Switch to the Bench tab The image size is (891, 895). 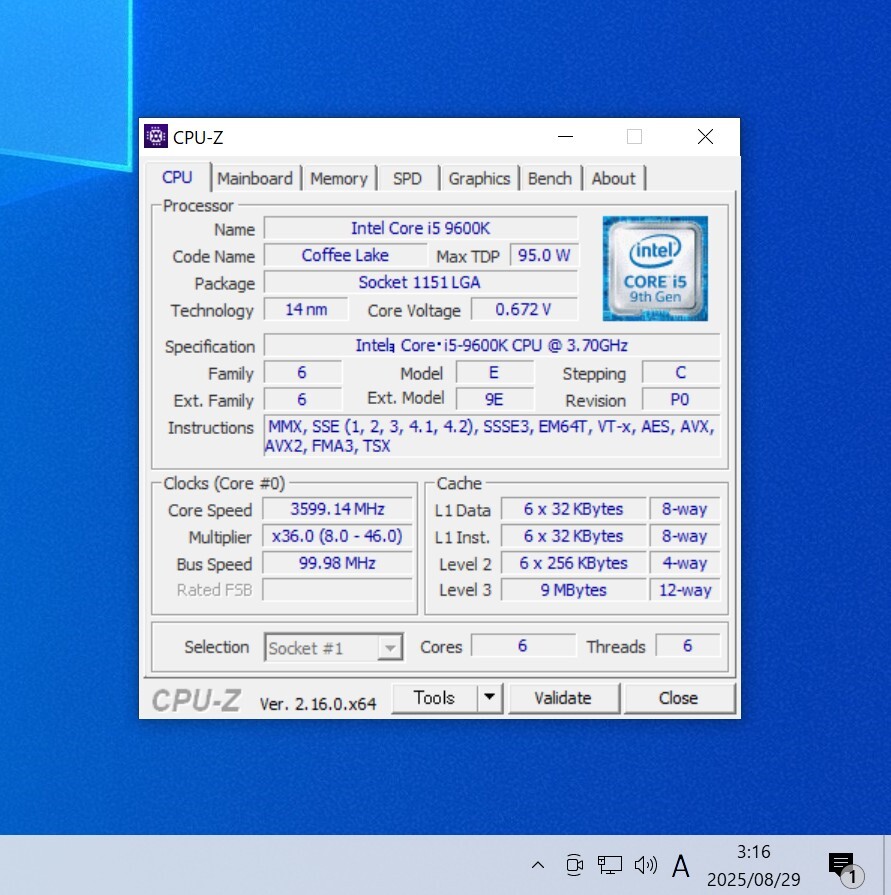tap(550, 179)
